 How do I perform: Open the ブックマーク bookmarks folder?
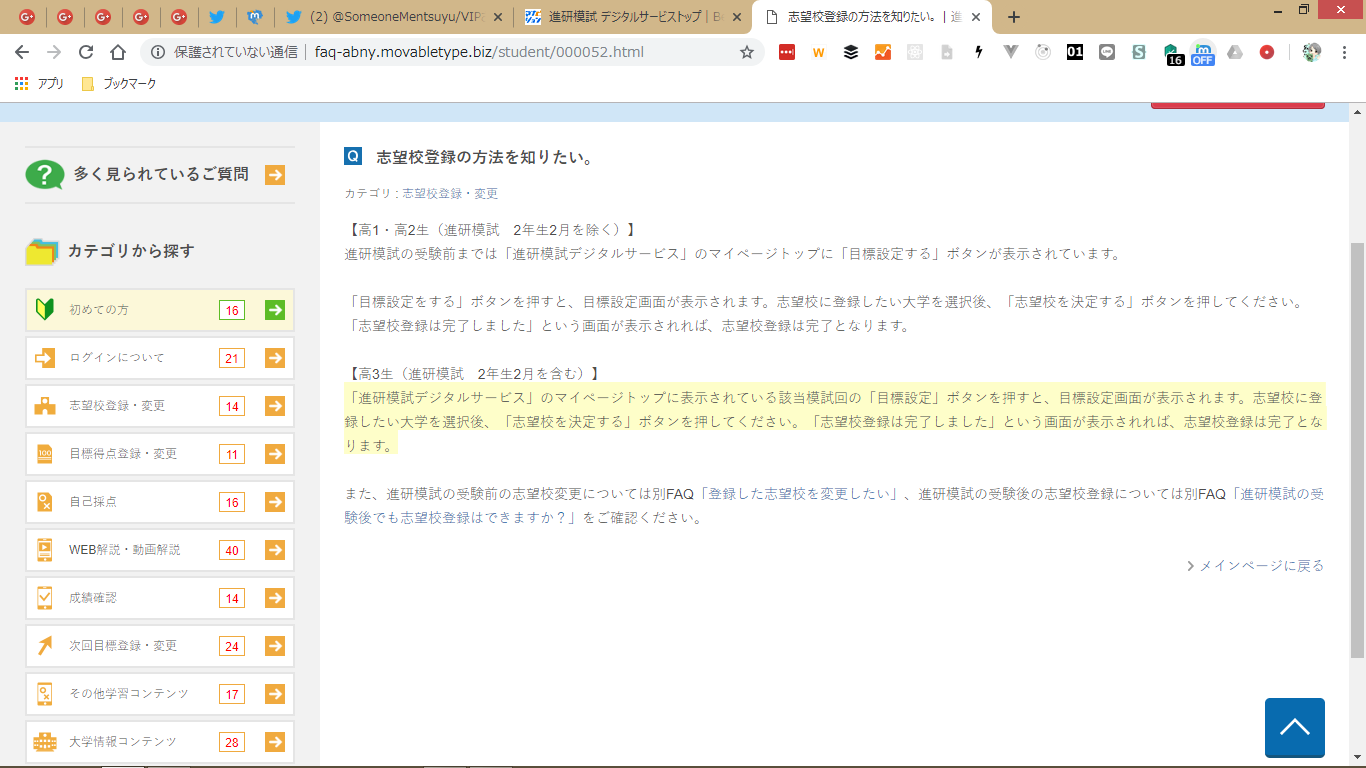coord(118,84)
